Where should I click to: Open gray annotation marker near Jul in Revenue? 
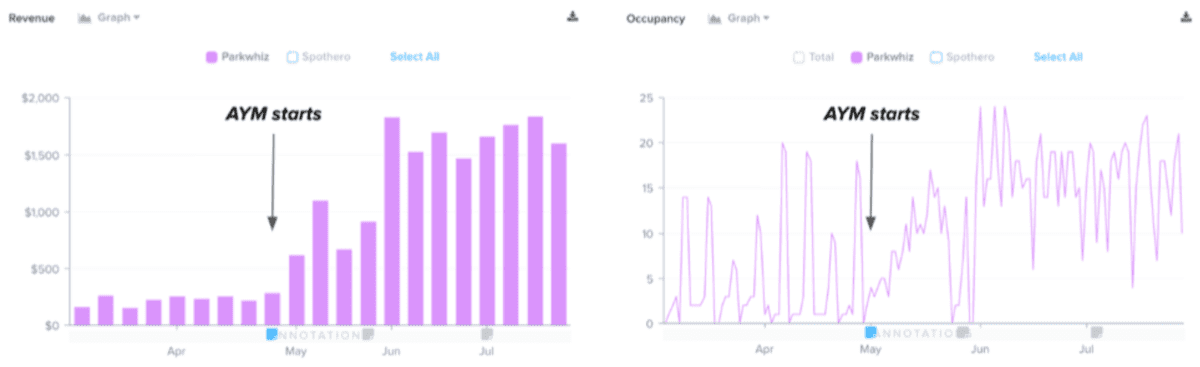487,333
